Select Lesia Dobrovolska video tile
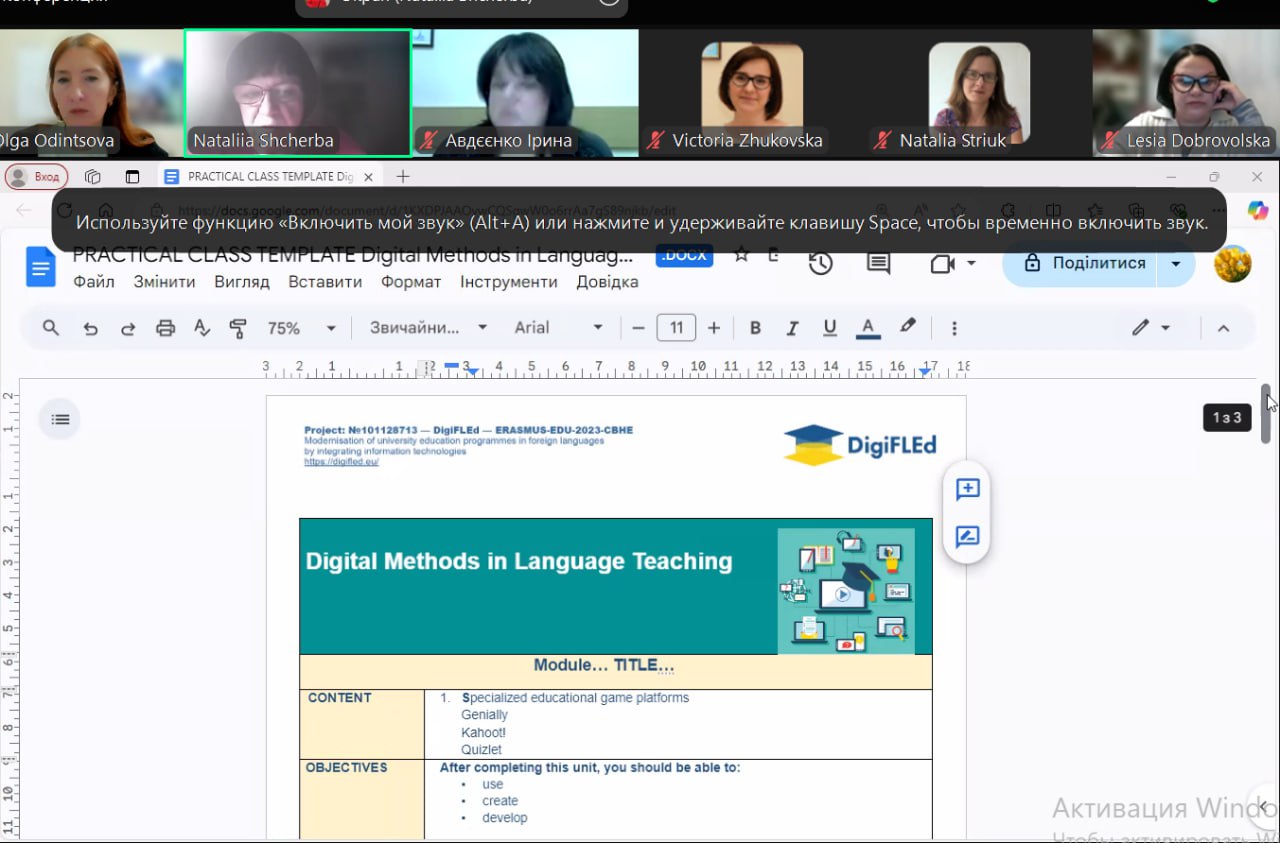Screen dimensions: 1280x843 pos(1186,93)
